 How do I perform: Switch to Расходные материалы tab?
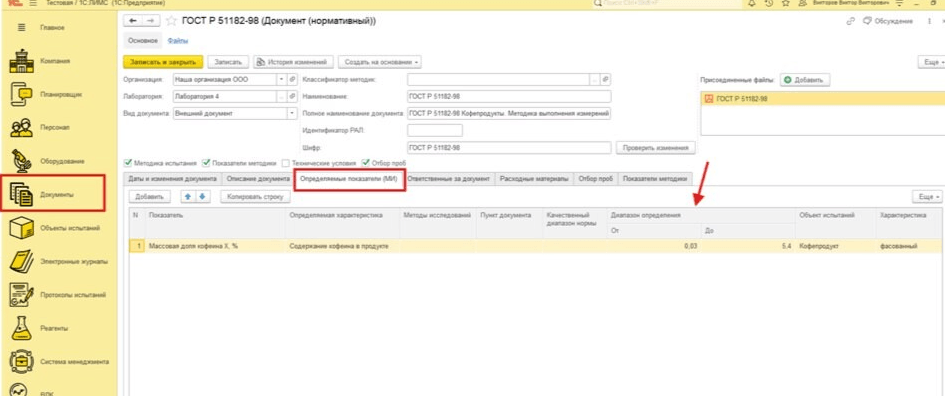tap(534, 179)
